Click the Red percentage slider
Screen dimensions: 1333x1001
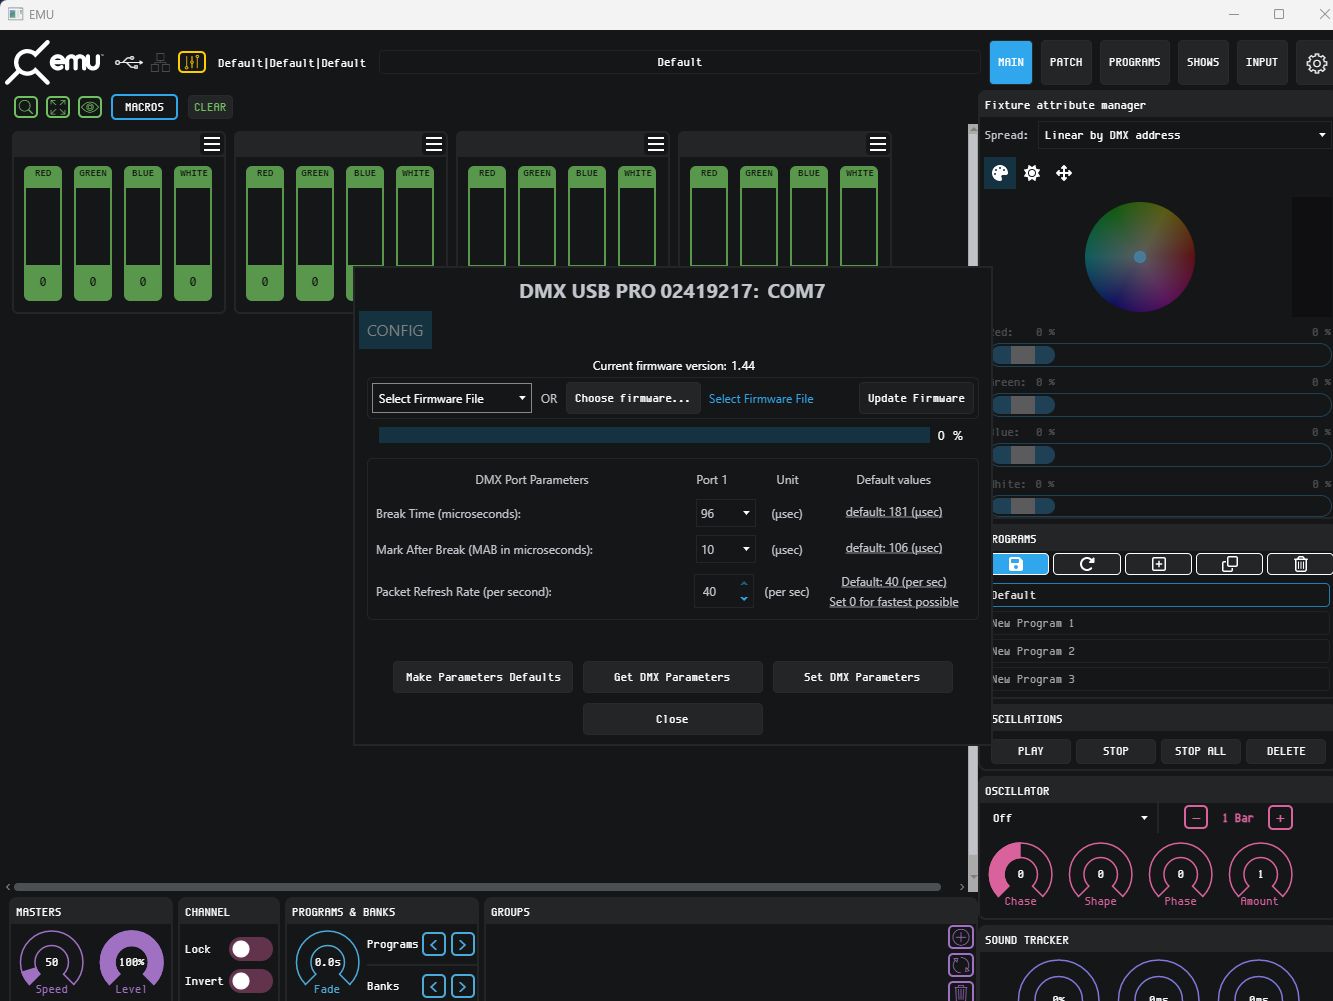tap(1160, 355)
